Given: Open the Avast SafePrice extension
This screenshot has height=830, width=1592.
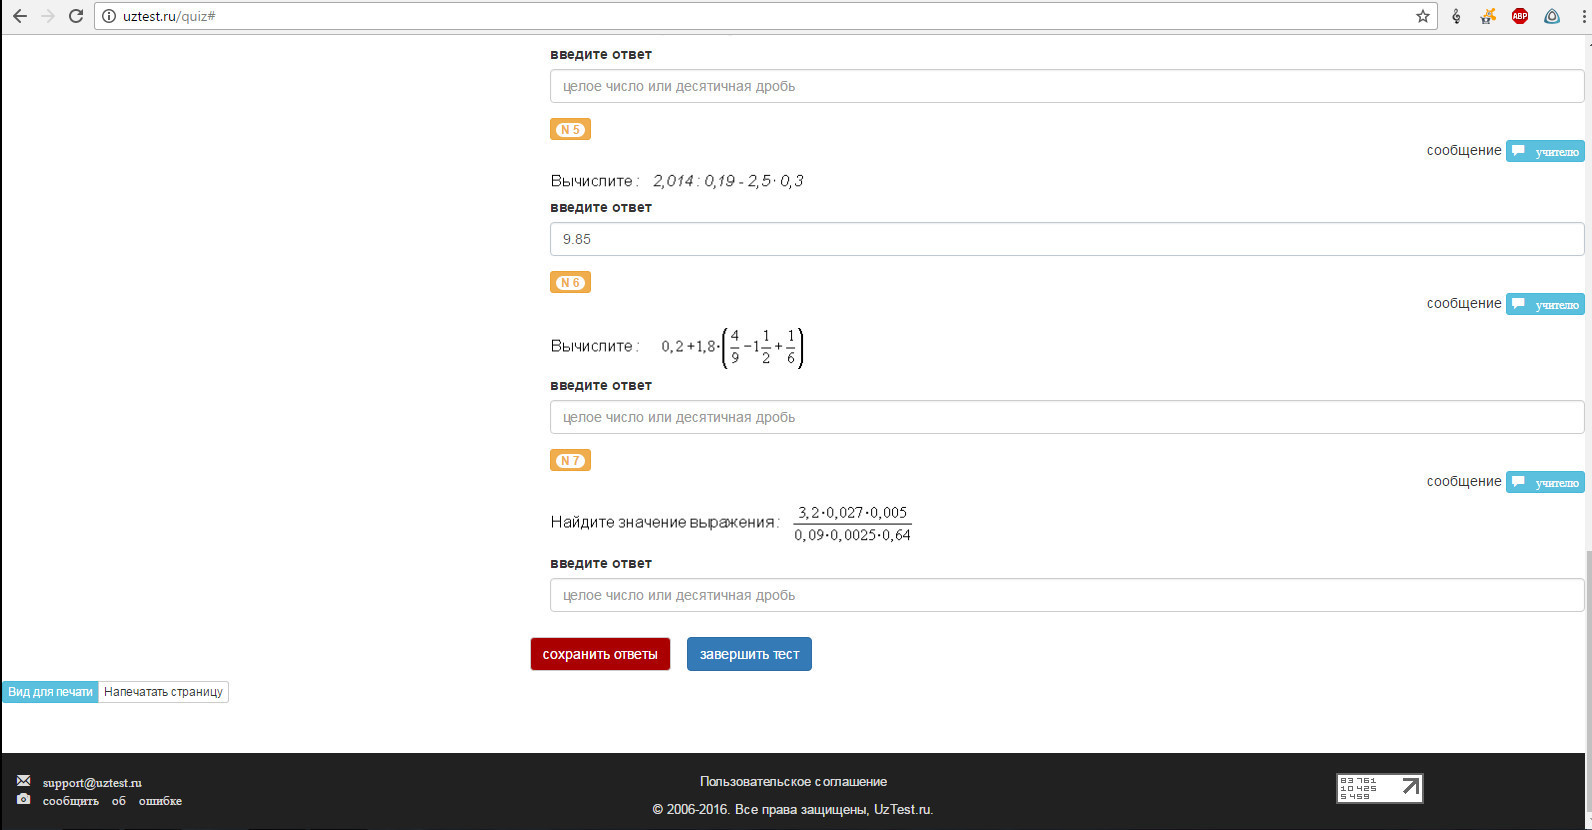Looking at the screenshot, I should point(1488,16).
